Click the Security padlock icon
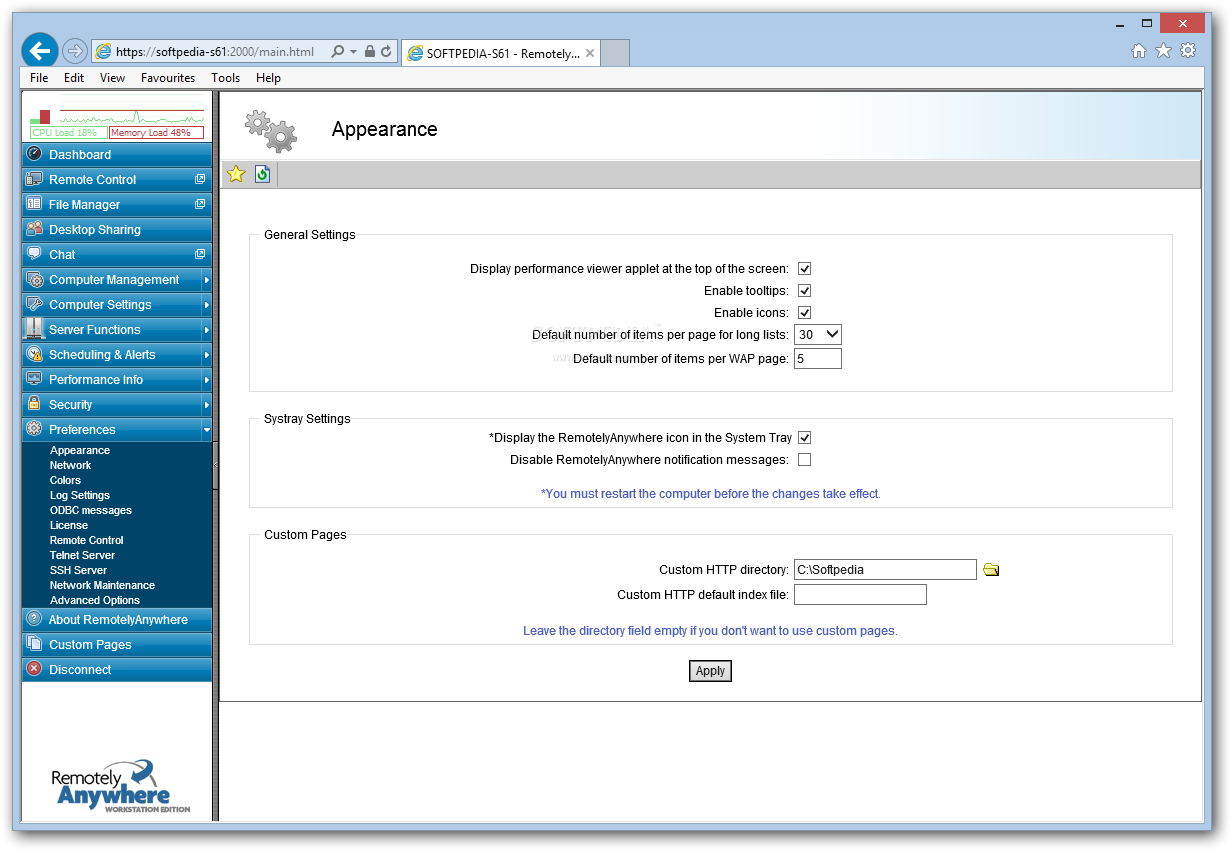This screenshot has width=1232, height=851. [34, 404]
